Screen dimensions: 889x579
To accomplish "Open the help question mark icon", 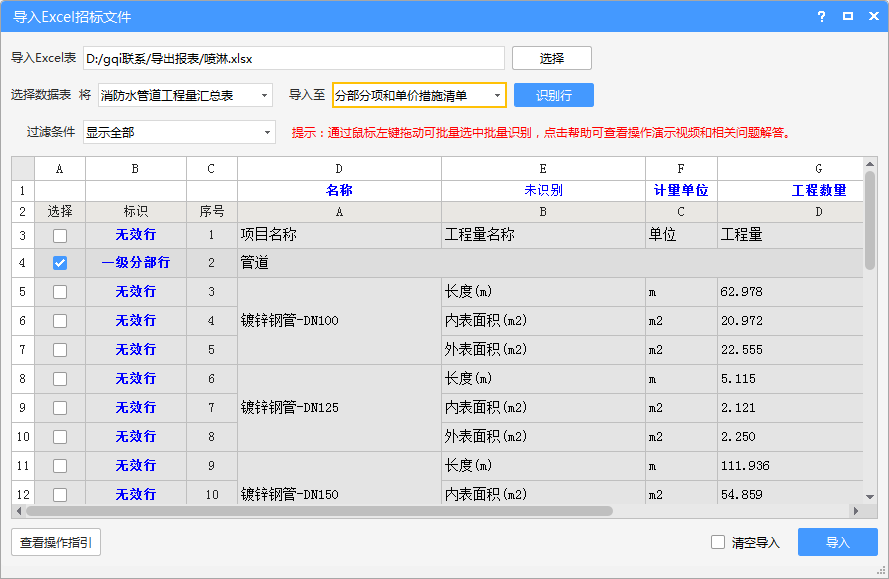I will 822,16.
